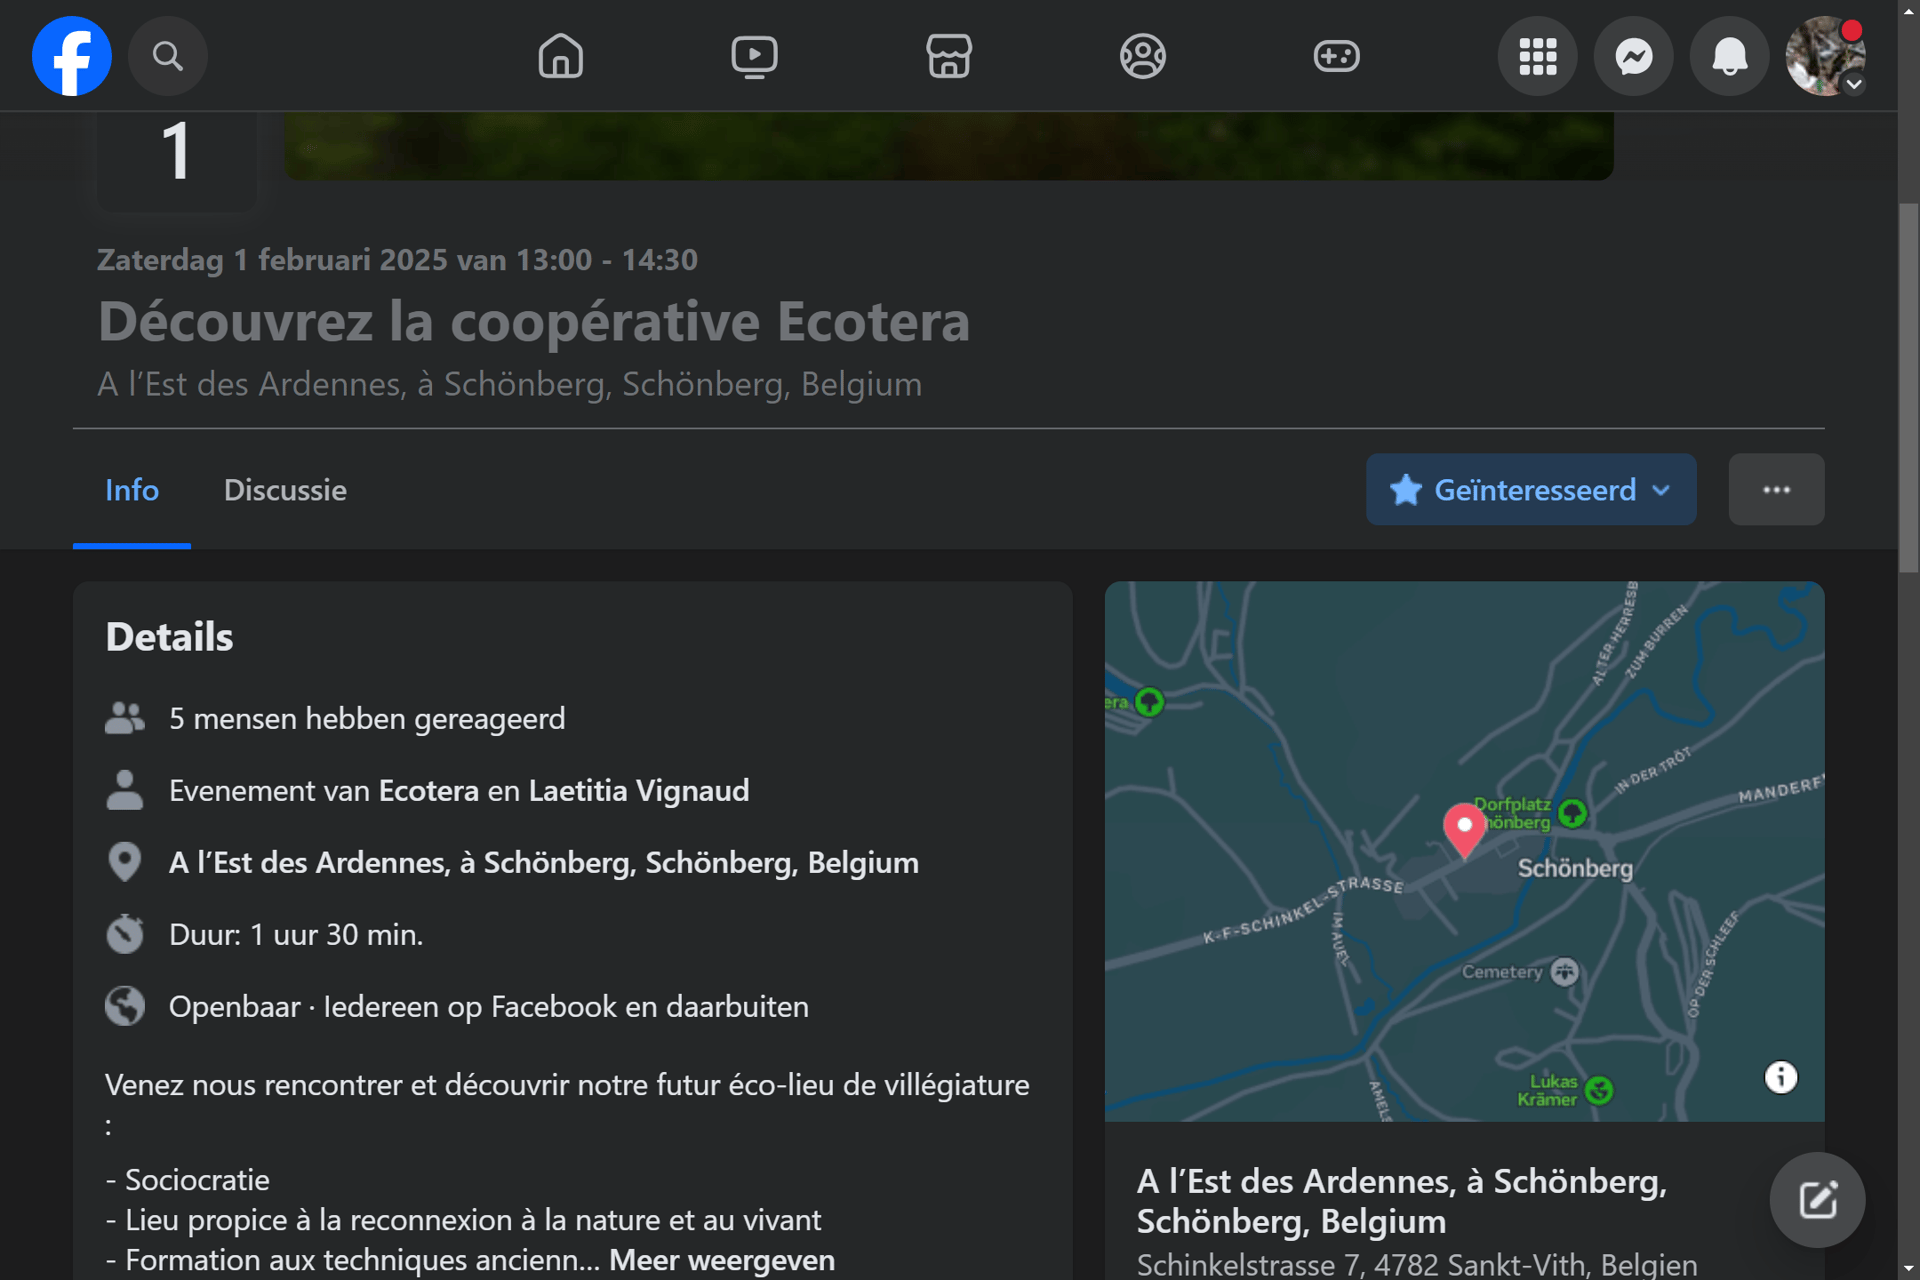Open the Video tab icon
The height and width of the screenshot is (1280, 1920).
[754, 56]
